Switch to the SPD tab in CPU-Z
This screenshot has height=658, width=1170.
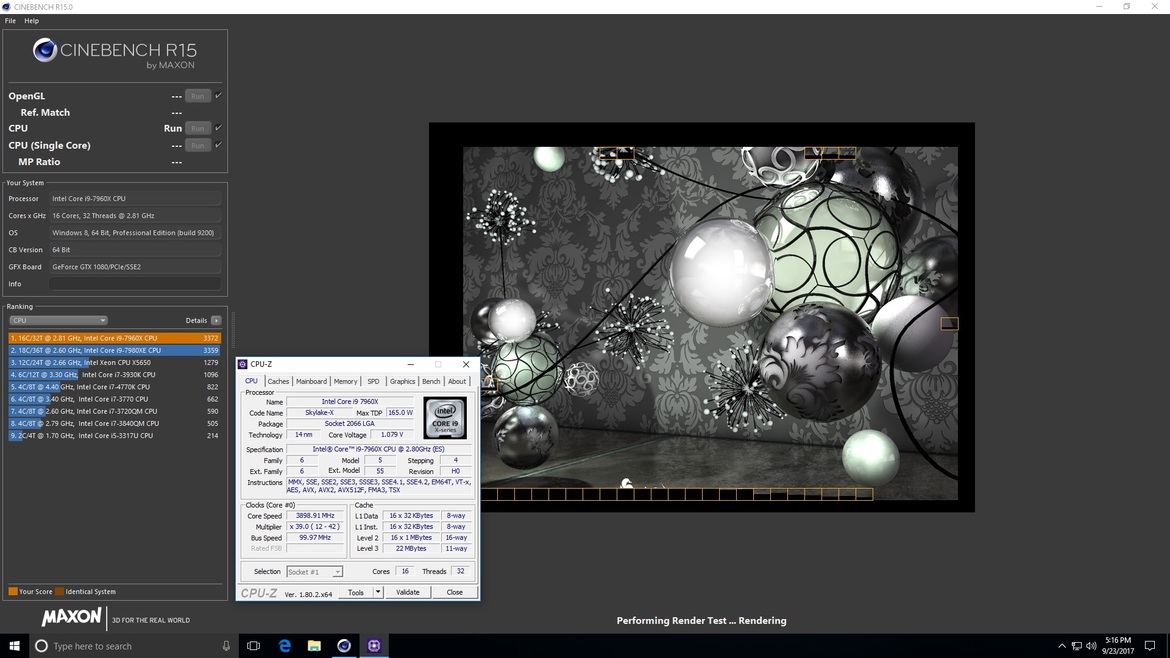(373, 381)
